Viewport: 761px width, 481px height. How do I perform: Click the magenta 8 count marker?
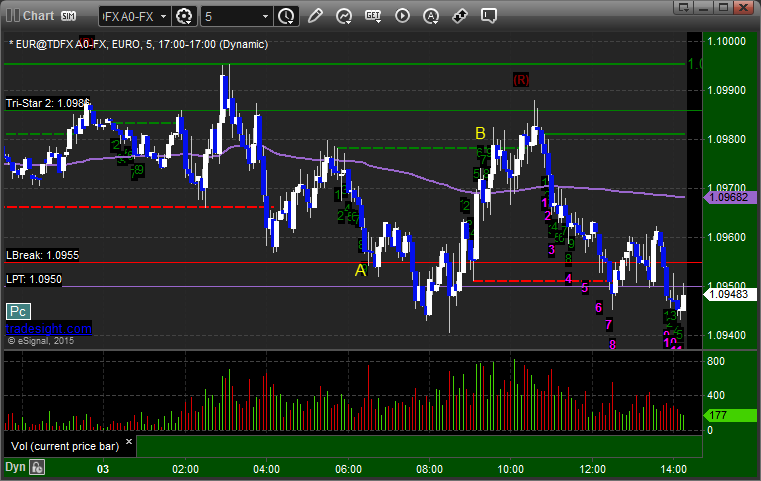point(612,345)
